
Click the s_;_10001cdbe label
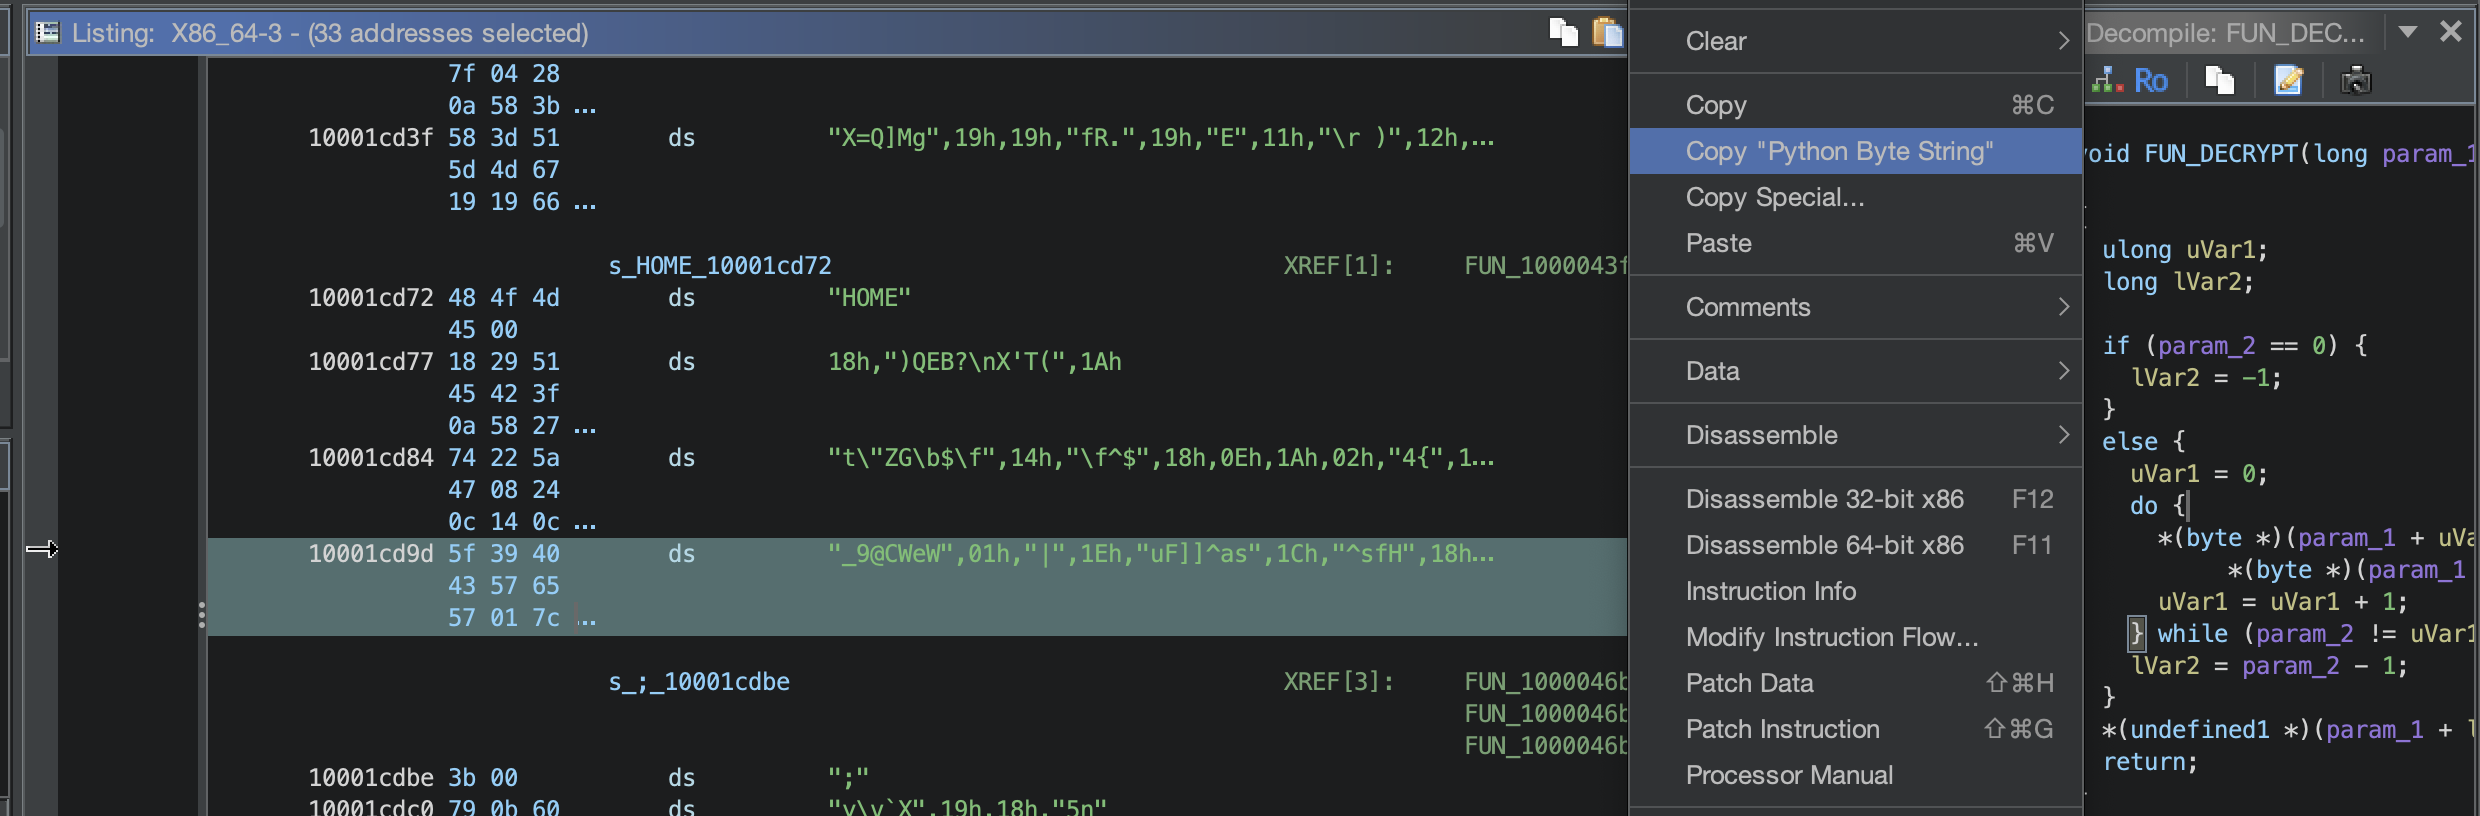pyautogui.click(x=699, y=682)
